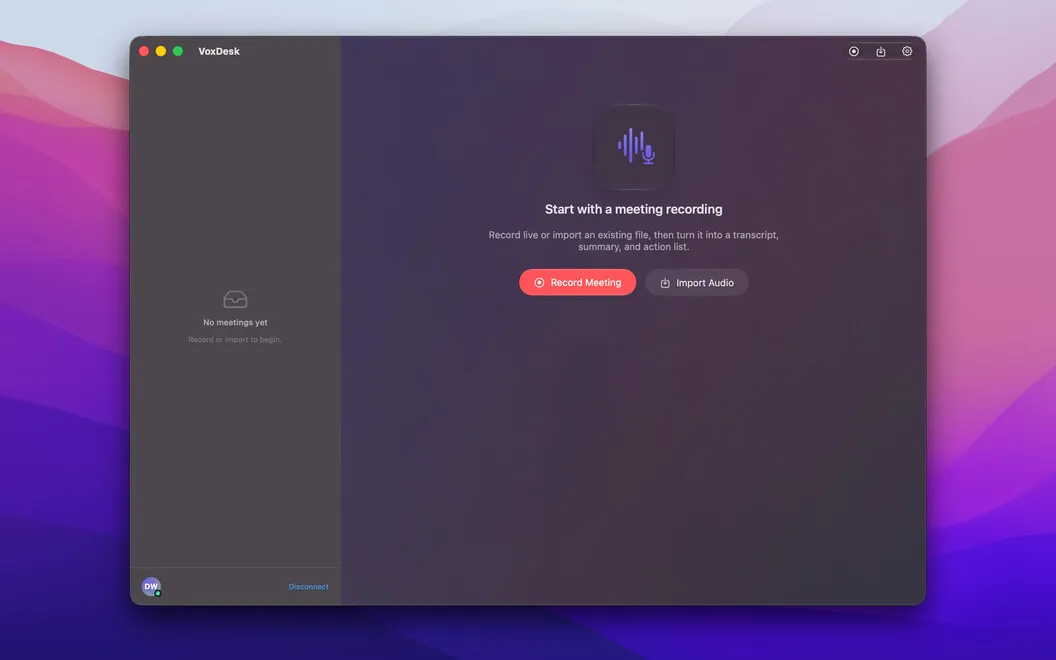Click the VoxDesk window title
The height and width of the screenshot is (660, 1056).
point(219,51)
